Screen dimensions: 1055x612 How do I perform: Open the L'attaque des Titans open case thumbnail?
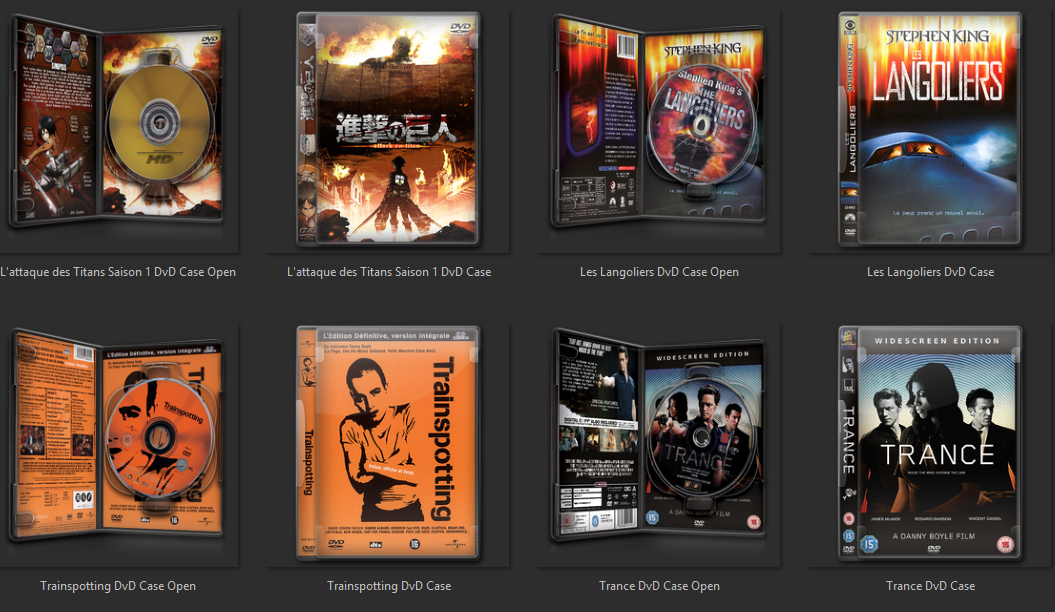(119, 127)
